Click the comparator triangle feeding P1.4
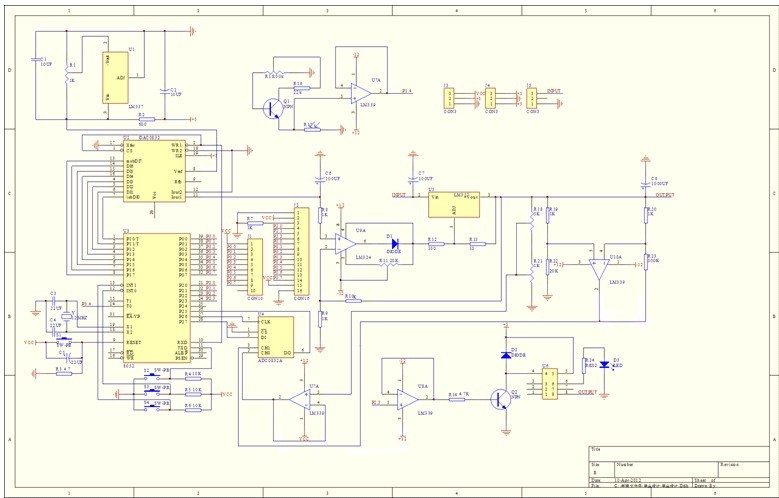 coord(361,93)
